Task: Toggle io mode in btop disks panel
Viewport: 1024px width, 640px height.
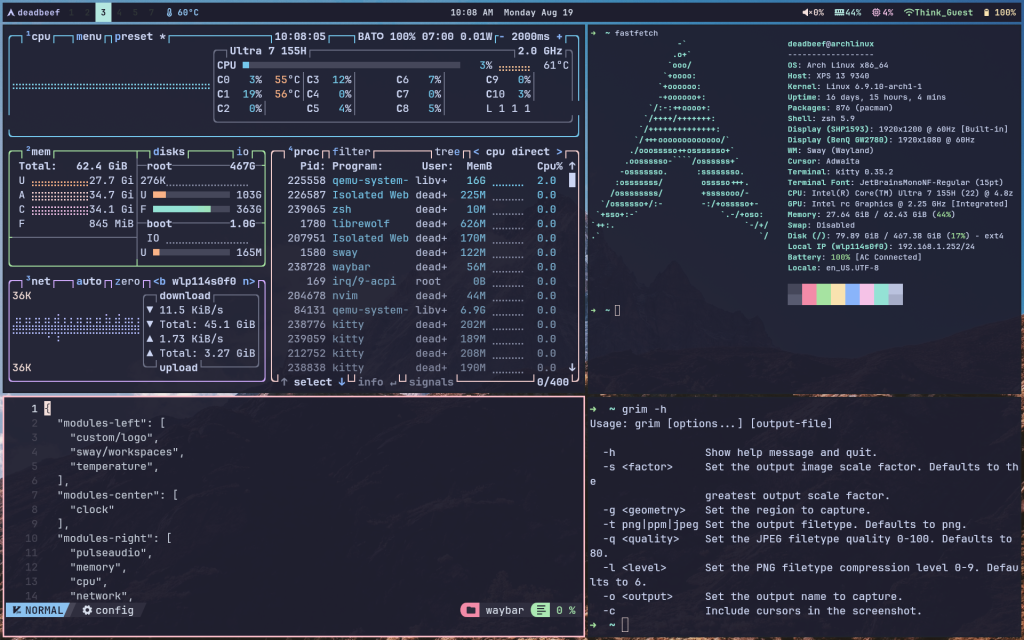Action: tap(243, 152)
